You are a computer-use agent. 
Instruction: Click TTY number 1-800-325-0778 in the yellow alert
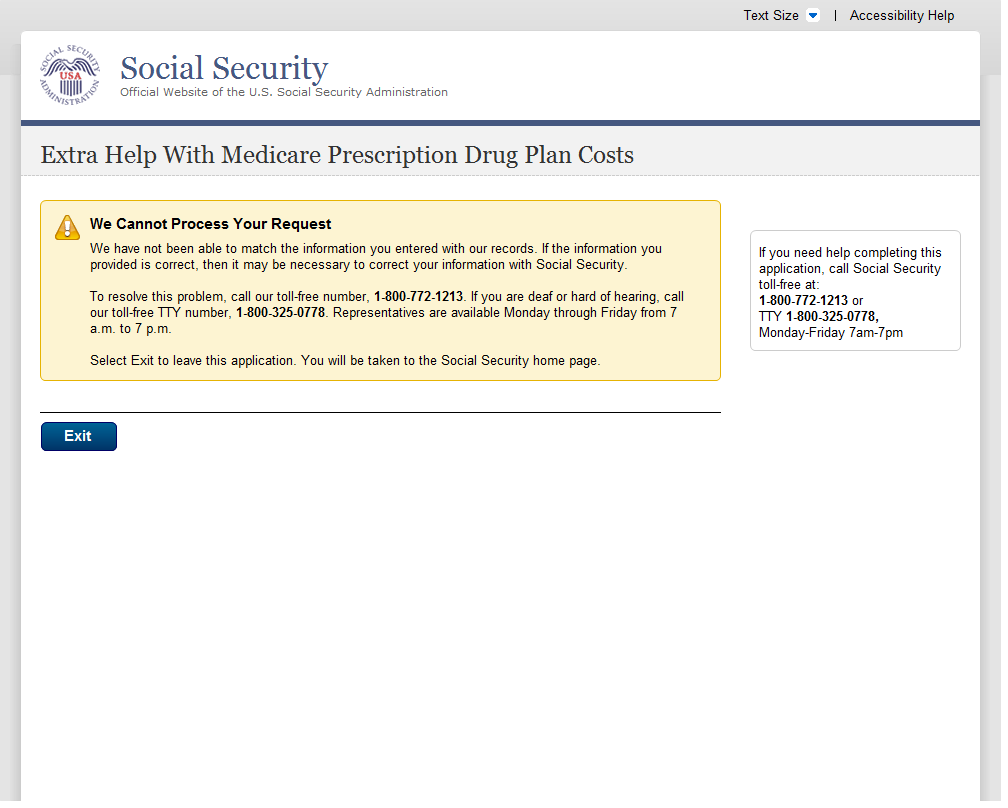[280, 313]
